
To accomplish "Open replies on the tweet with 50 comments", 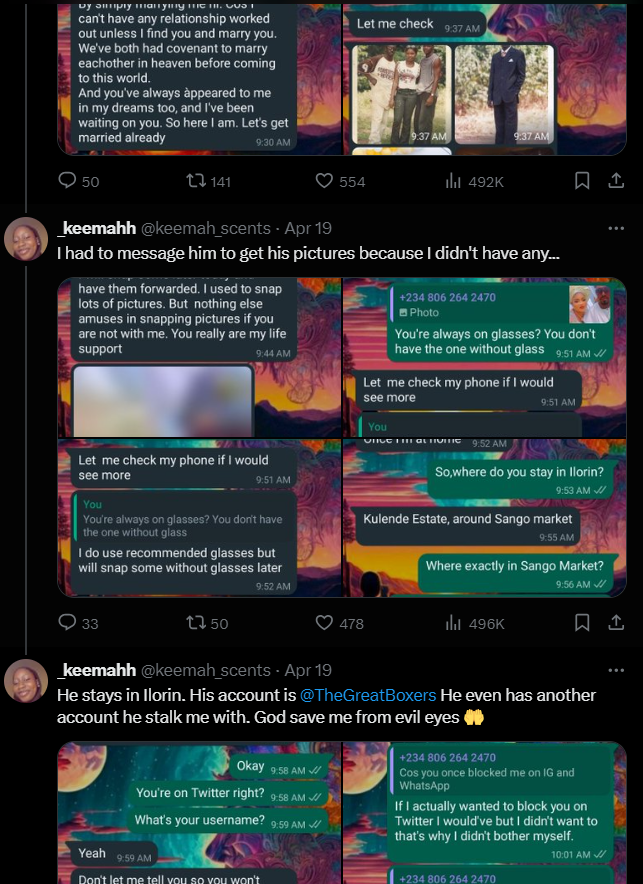I will (79, 181).
